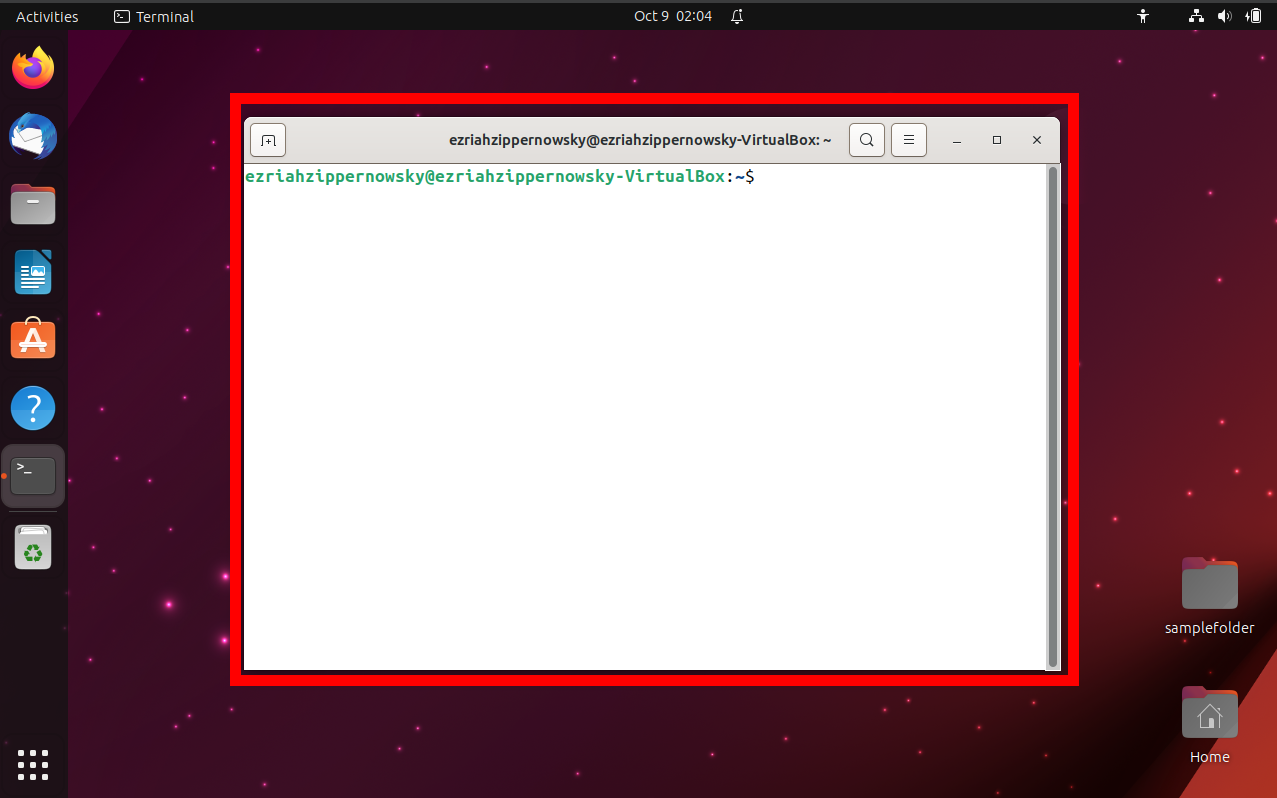Open the notification bell in top bar
Screen dimensions: 1277x798
[x=737, y=16]
